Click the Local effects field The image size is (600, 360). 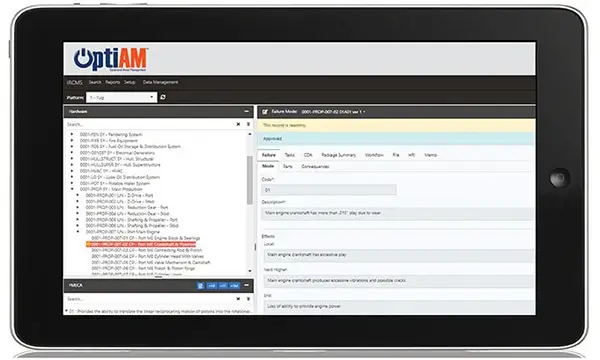click(x=398, y=255)
